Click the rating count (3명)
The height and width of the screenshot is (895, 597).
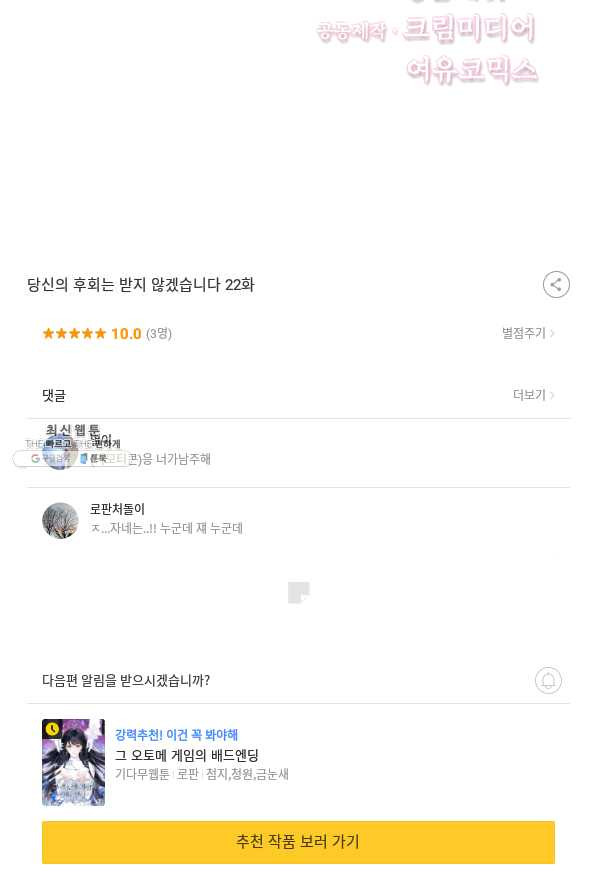coord(159,333)
